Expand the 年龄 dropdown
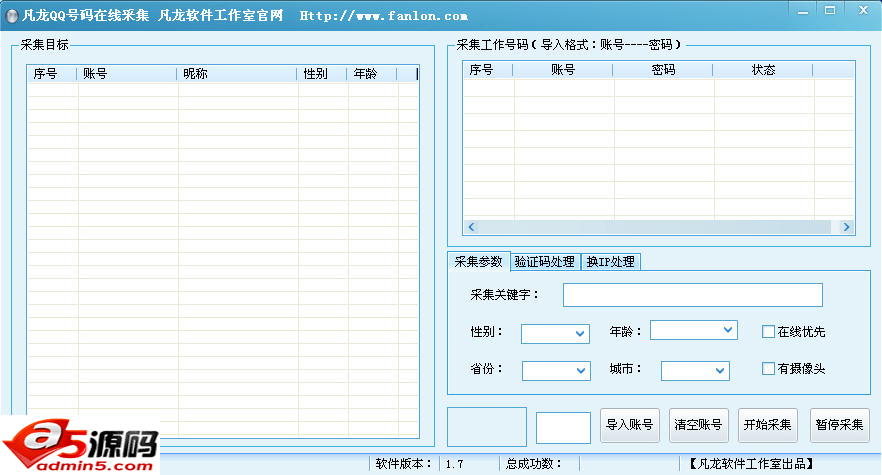The width and height of the screenshot is (882, 475). tap(694, 330)
